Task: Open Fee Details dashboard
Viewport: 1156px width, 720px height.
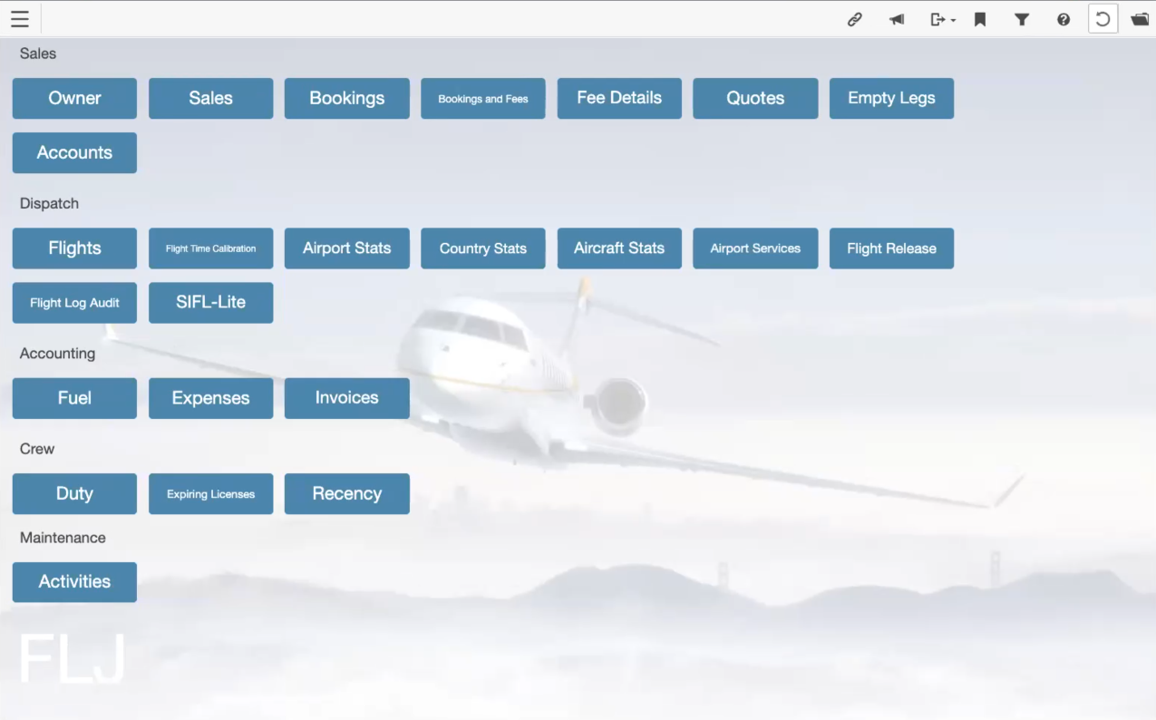Action: [x=619, y=98]
